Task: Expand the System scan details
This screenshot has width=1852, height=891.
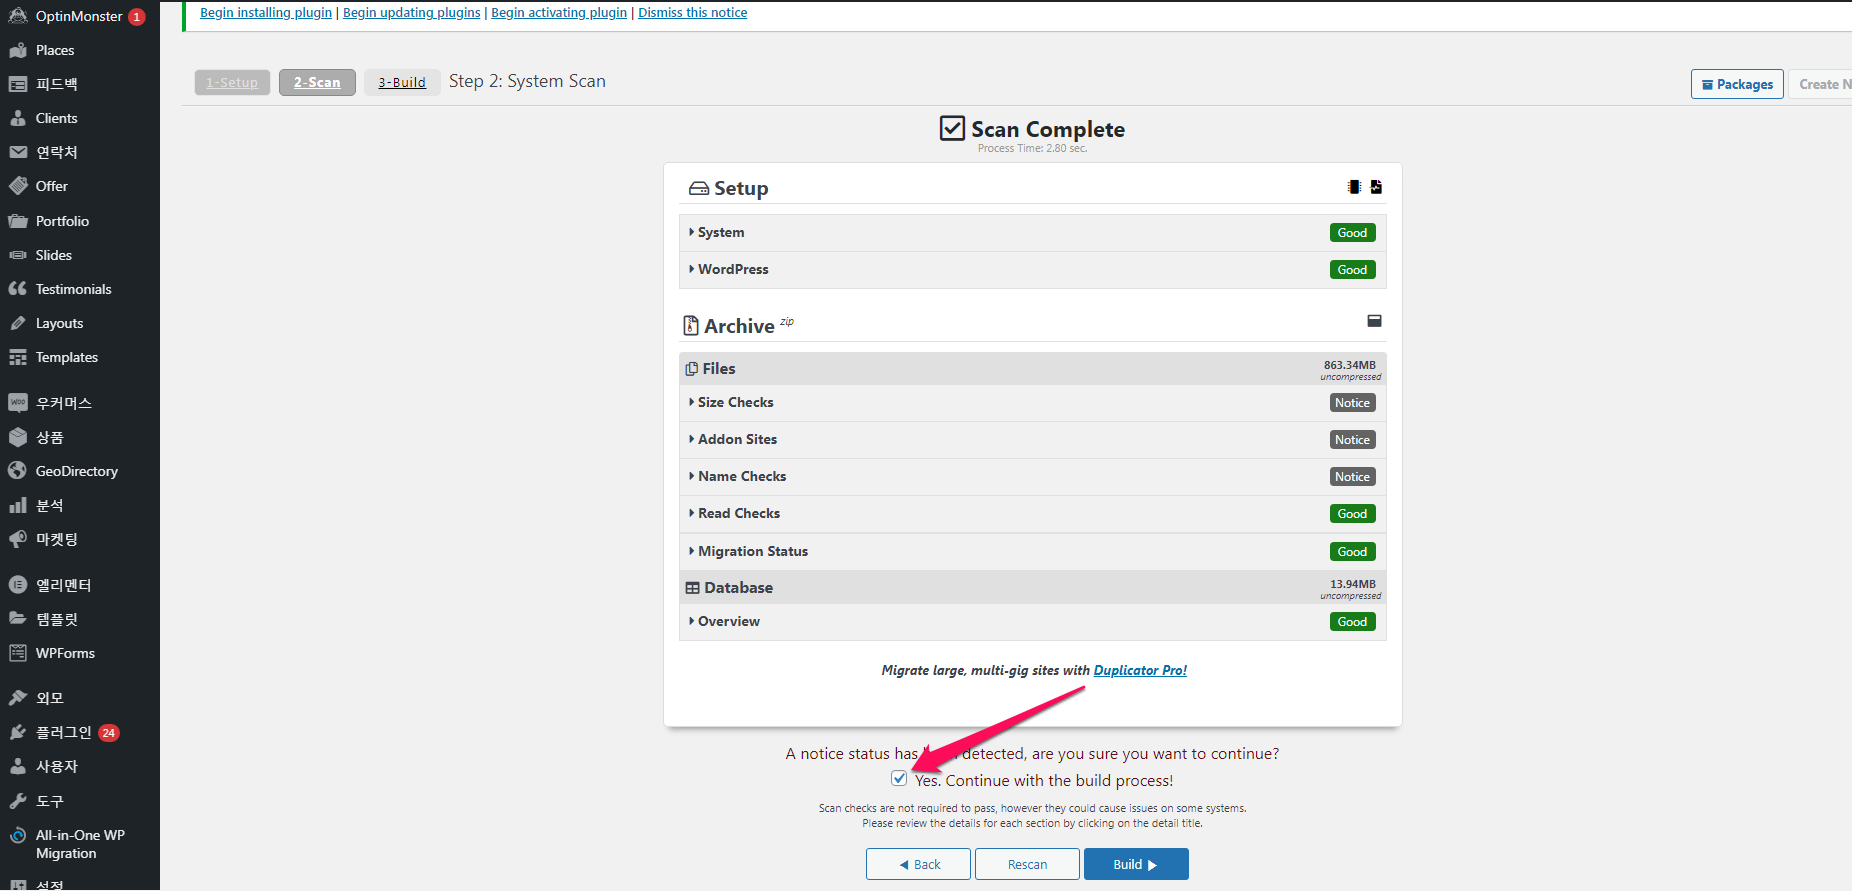Action: 721,232
